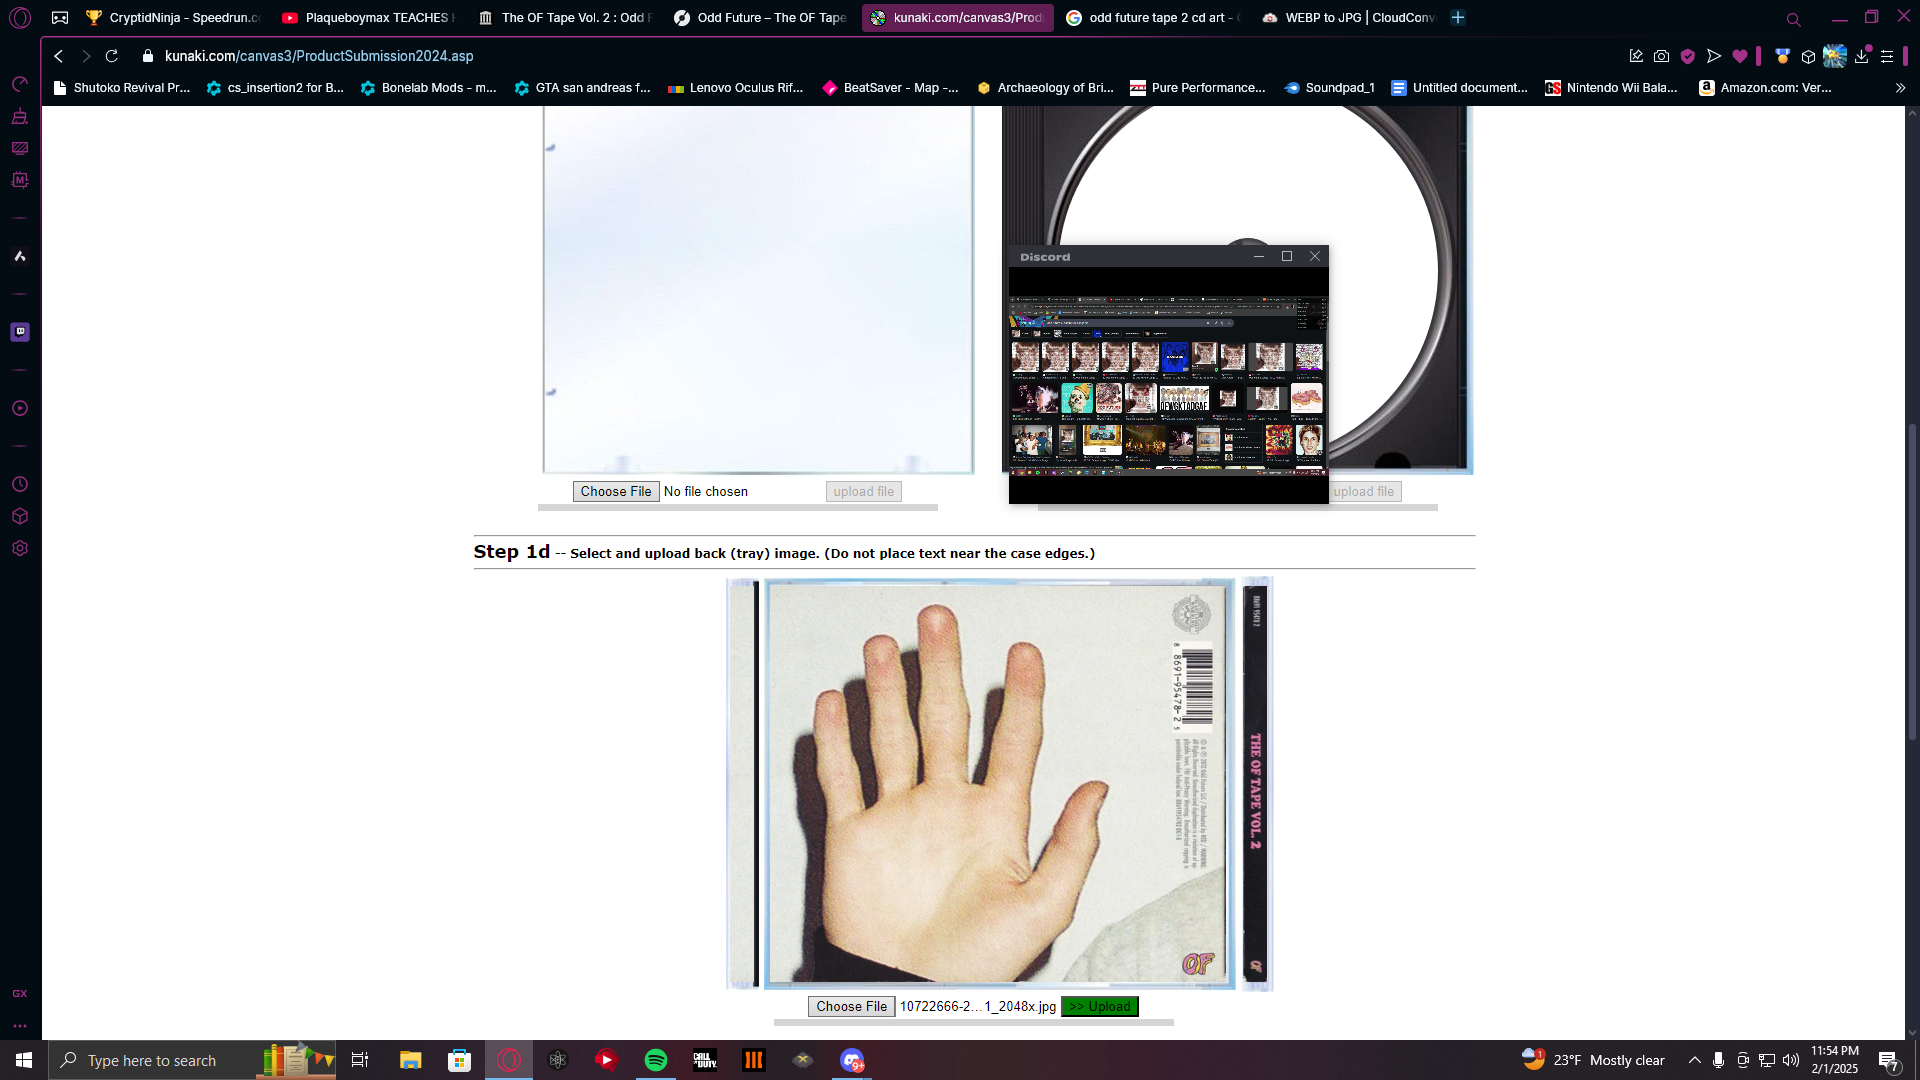Open the browser history clock icon
The height and width of the screenshot is (1080, 1920).
click(x=20, y=484)
